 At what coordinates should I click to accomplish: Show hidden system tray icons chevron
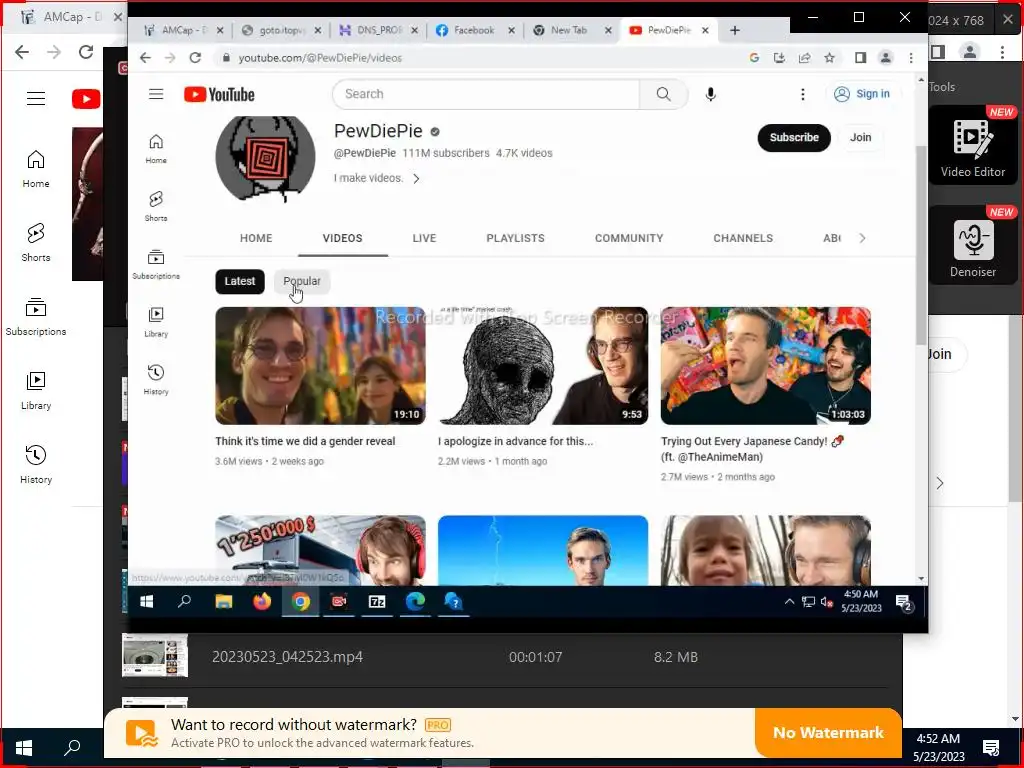coord(789,601)
